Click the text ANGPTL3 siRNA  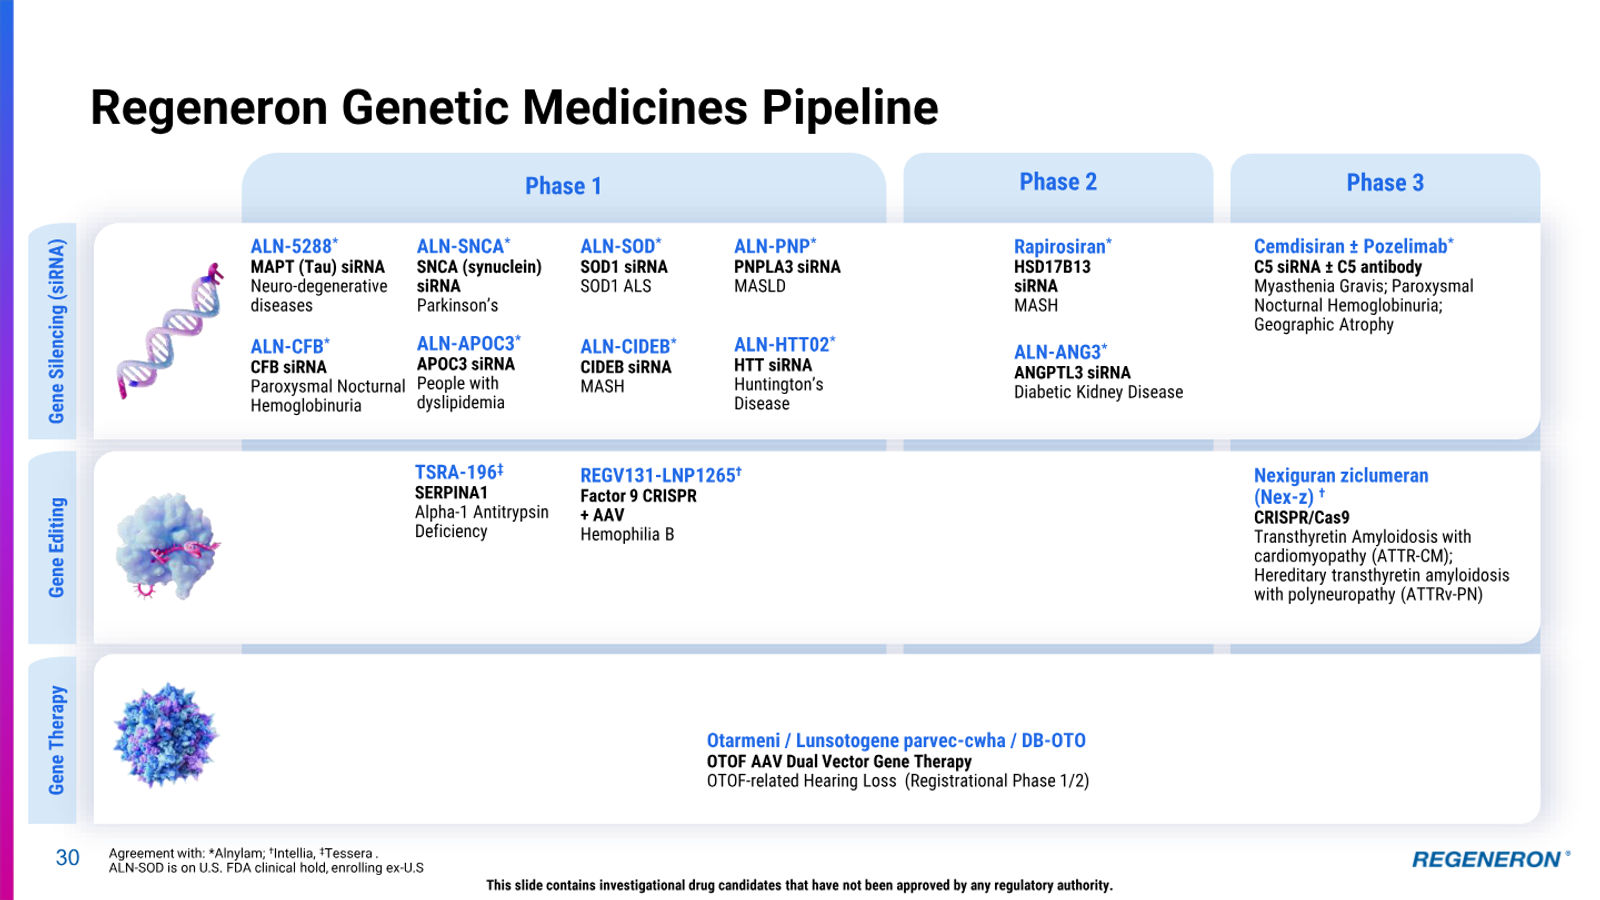pos(1072,373)
